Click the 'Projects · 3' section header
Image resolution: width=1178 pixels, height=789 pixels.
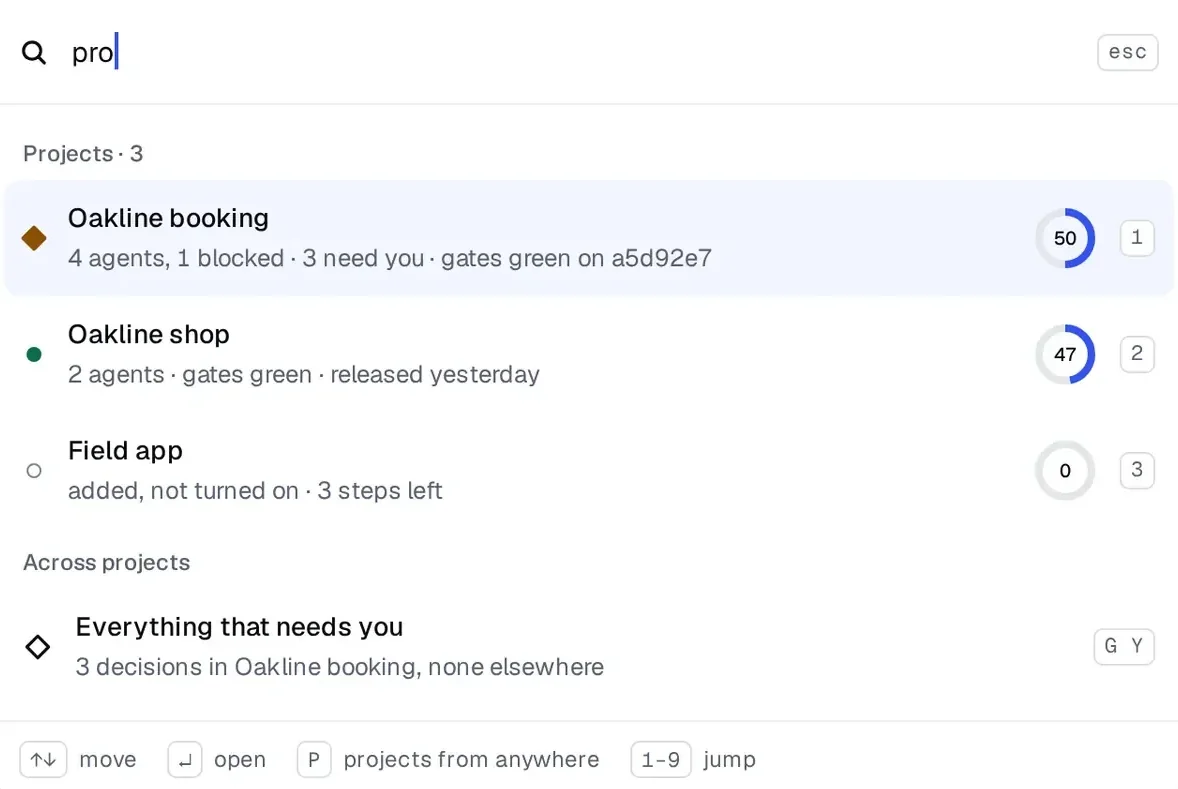pyautogui.click(x=83, y=154)
